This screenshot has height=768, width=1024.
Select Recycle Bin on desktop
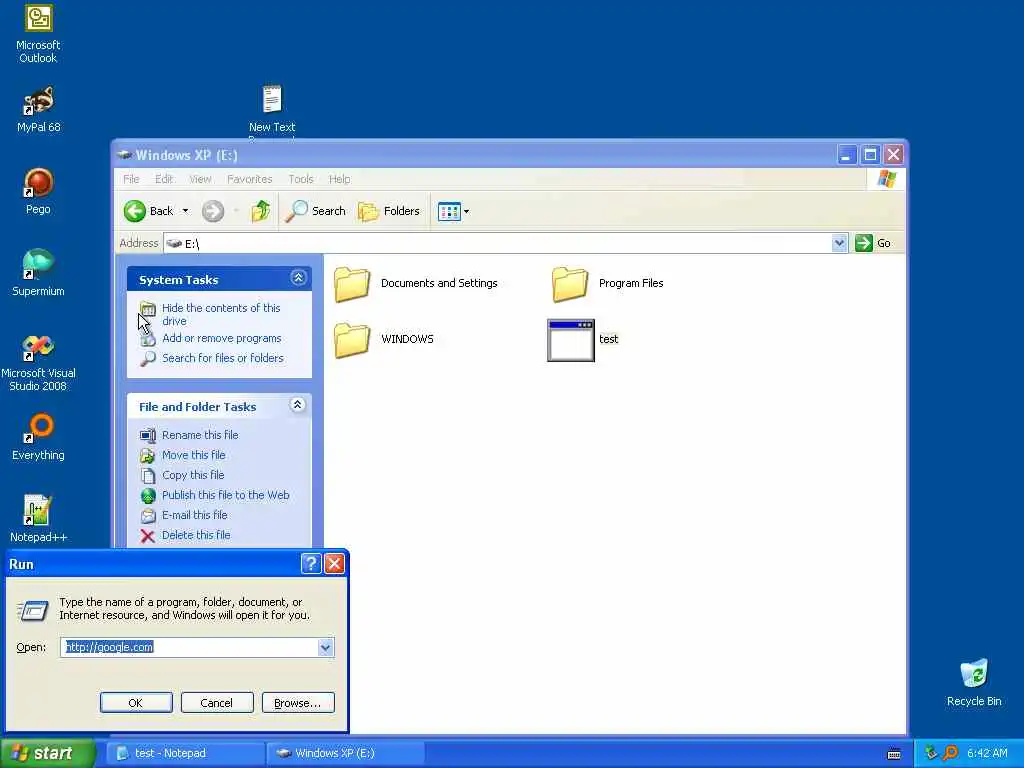pyautogui.click(x=974, y=682)
